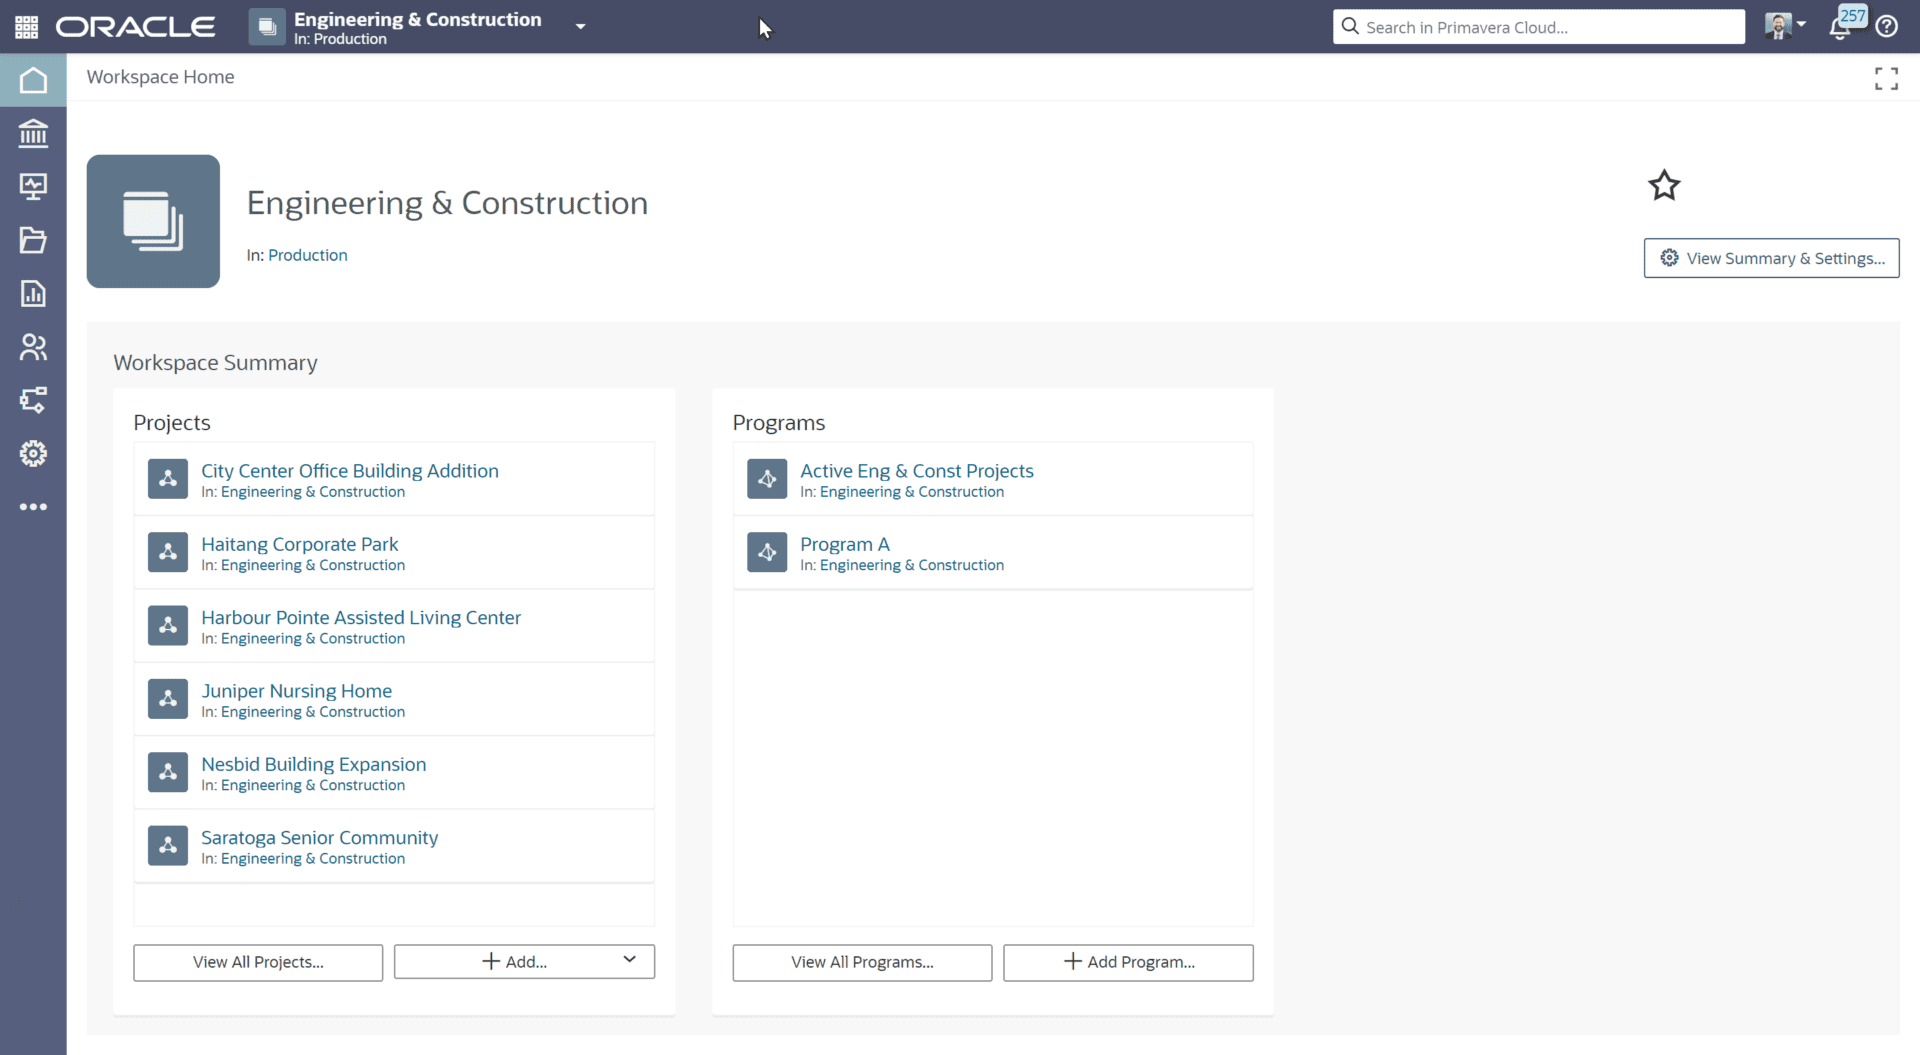The width and height of the screenshot is (1920, 1055).
Task: Open the user profile avatar menu
Action: [1784, 26]
